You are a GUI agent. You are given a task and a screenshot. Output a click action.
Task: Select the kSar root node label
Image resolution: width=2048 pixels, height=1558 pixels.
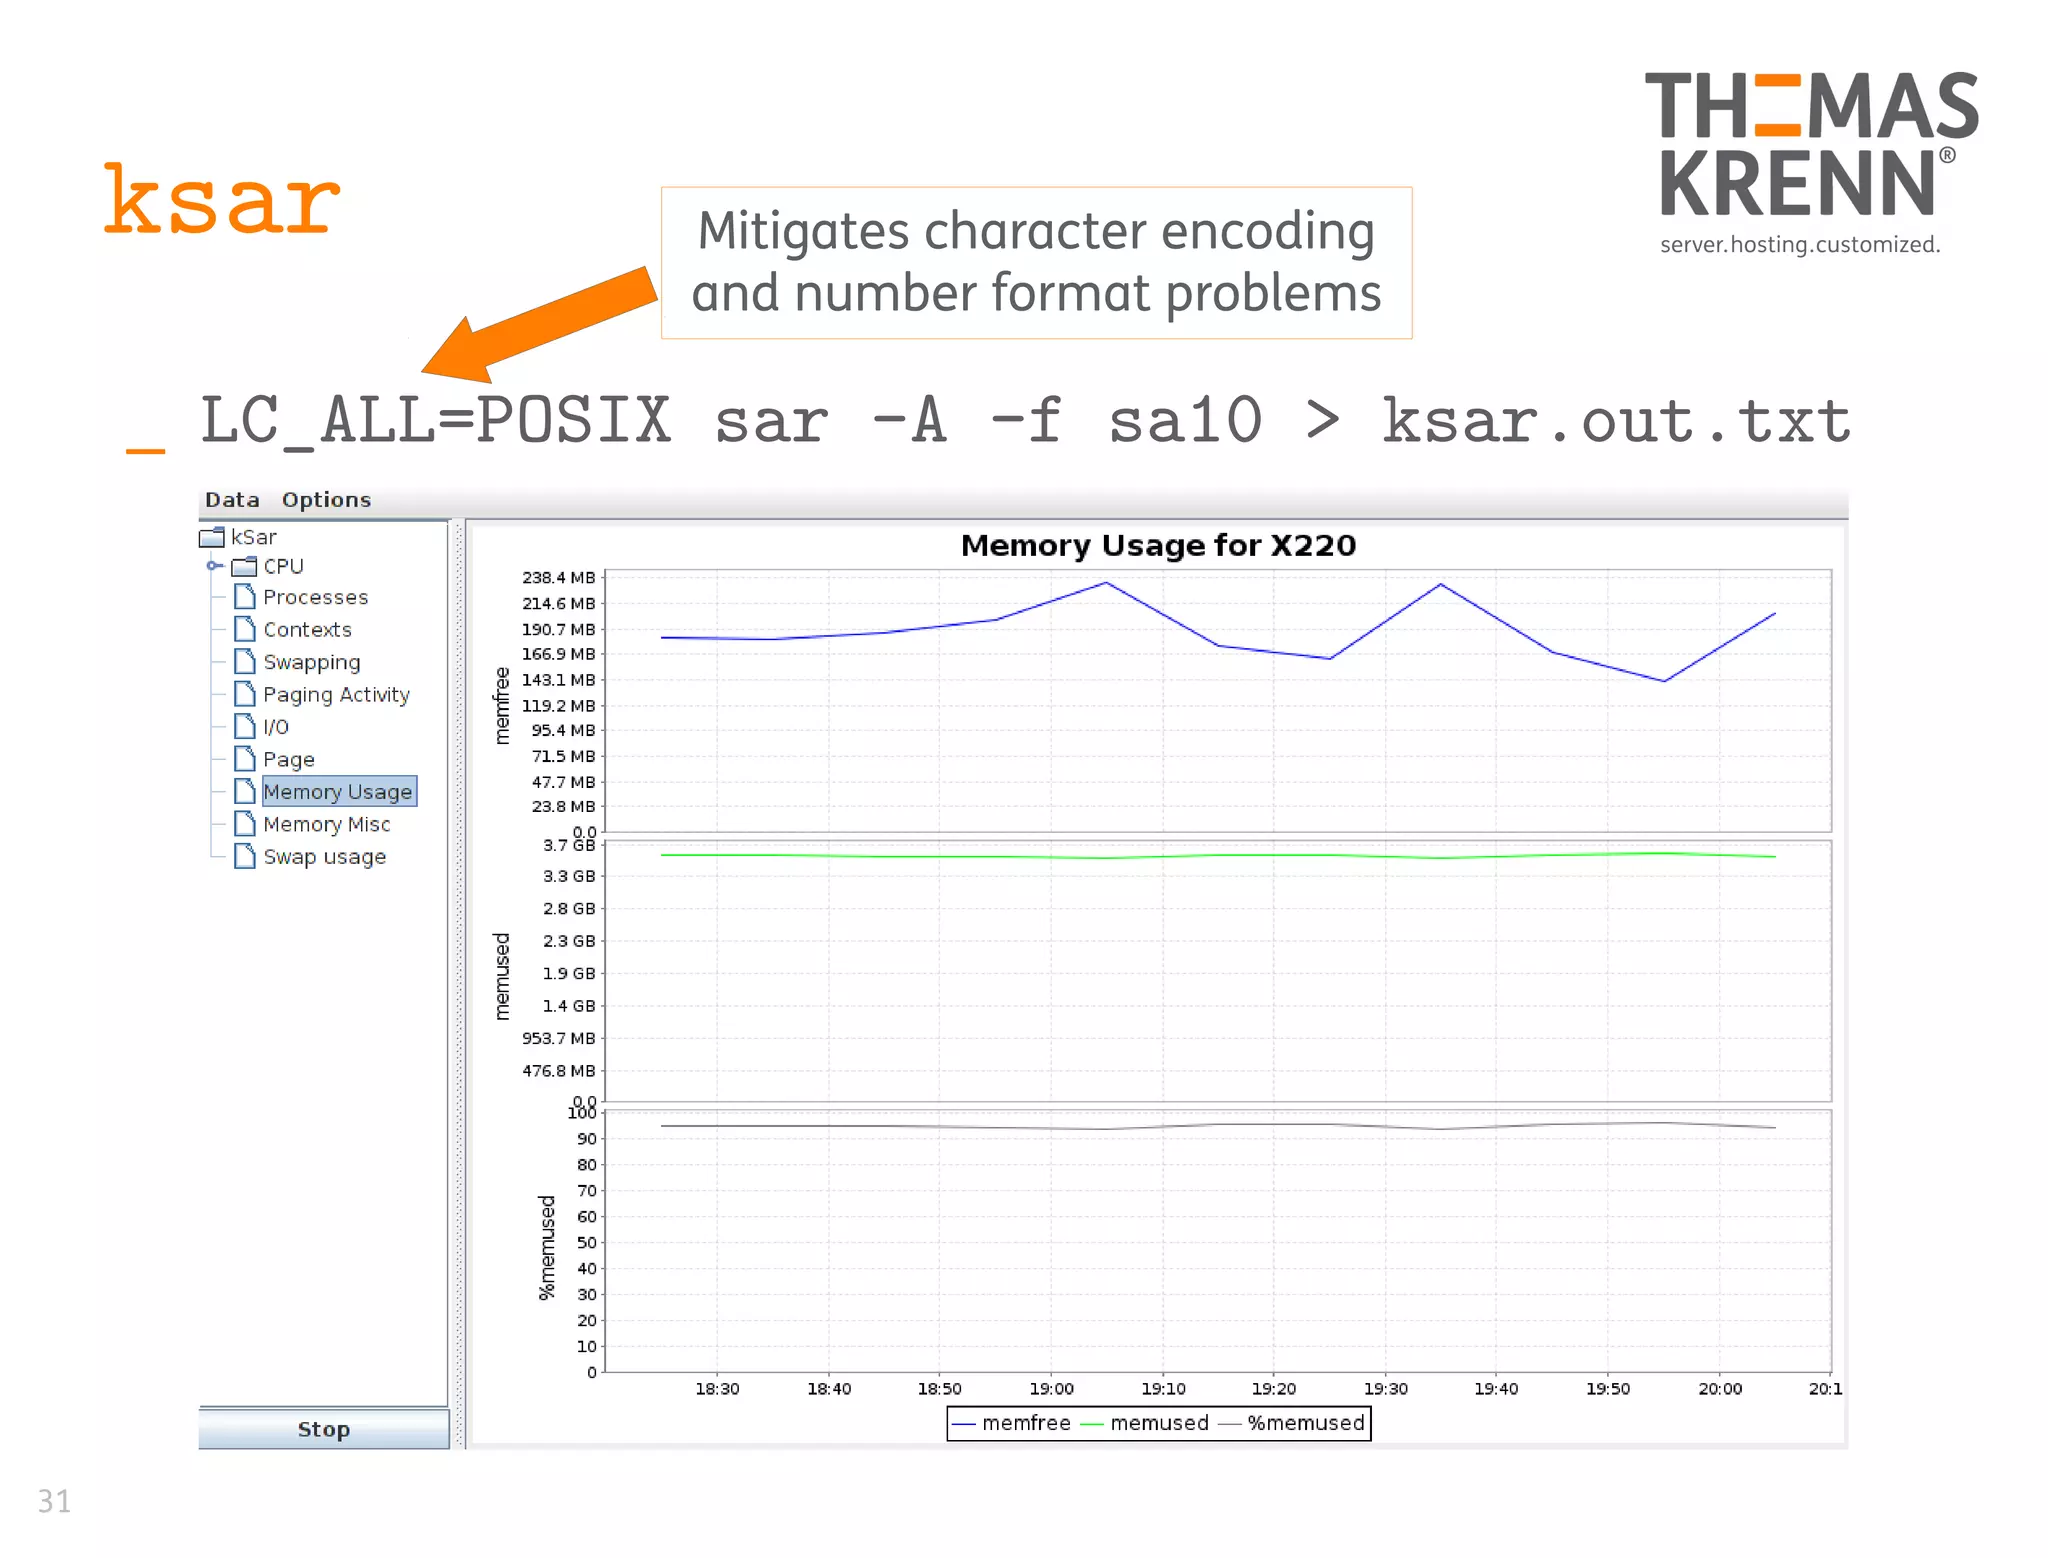pyautogui.click(x=253, y=538)
